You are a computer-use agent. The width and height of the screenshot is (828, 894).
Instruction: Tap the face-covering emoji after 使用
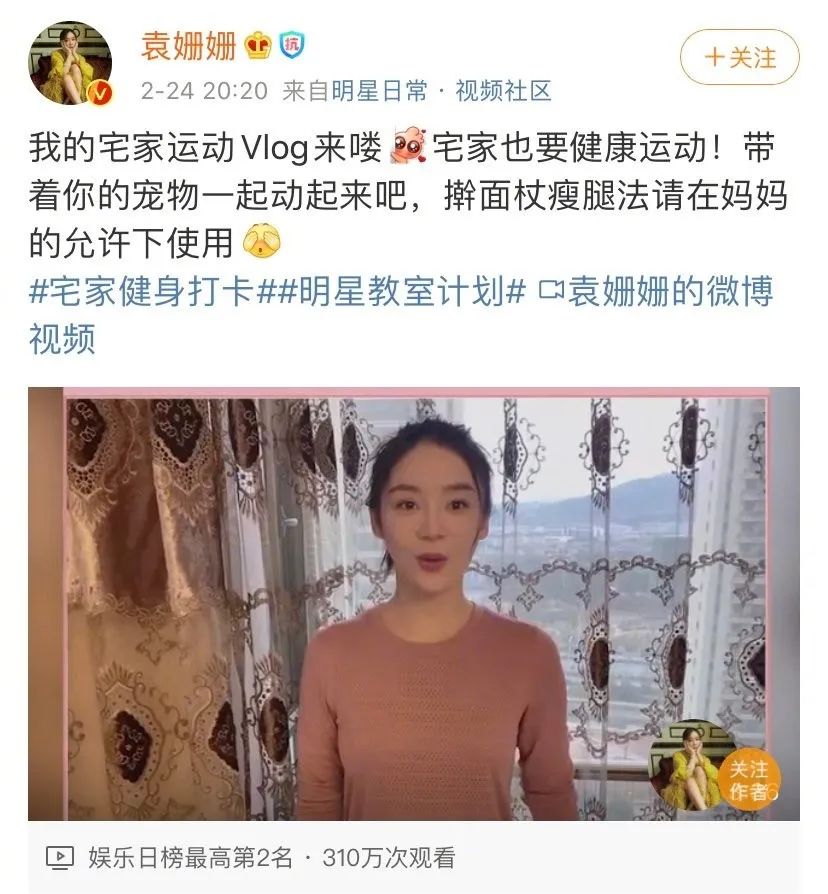click(x=262, y=241)
